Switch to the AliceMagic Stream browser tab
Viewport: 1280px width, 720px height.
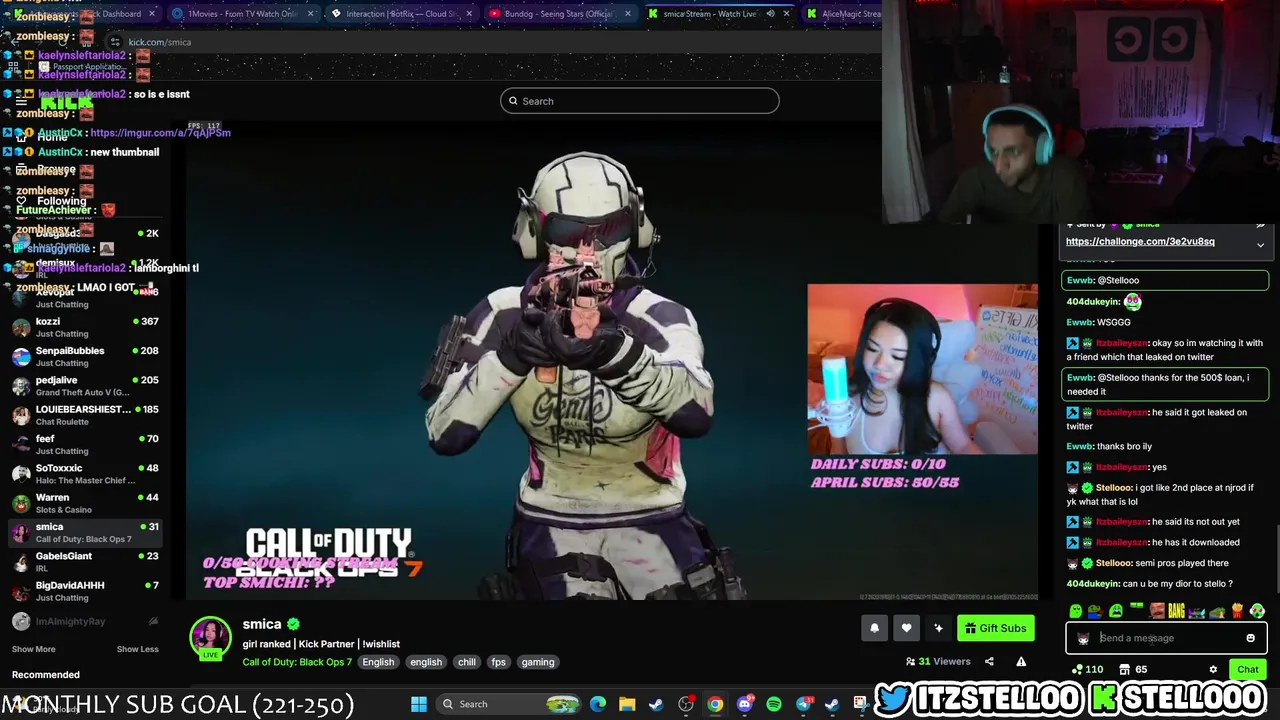(842, 14)
